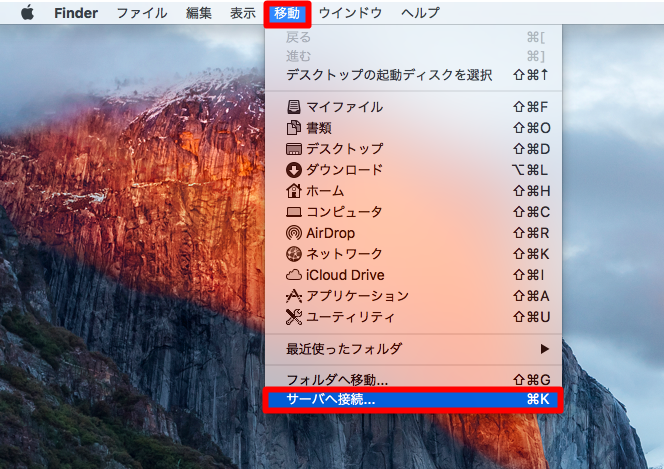Viewport: 664px width, 469px height.
Task: Close the open 移動 menu
Action: click(287, 13)
